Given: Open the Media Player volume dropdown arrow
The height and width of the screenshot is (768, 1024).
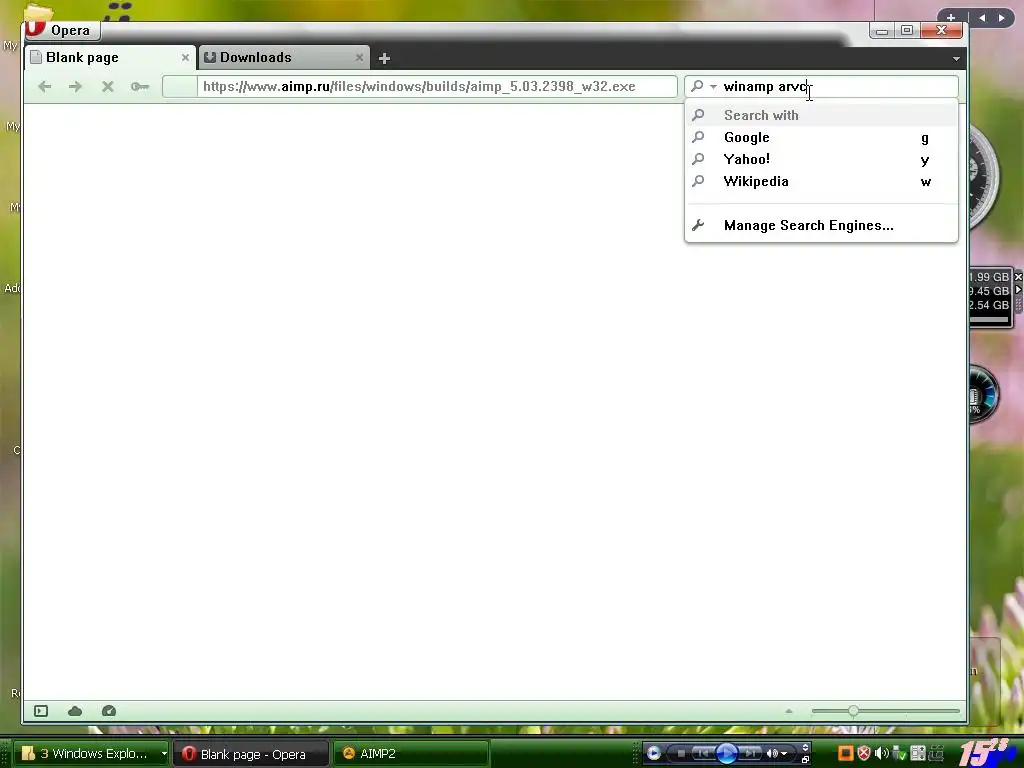Looking at the screenshot, I should (x=784, y=754).
